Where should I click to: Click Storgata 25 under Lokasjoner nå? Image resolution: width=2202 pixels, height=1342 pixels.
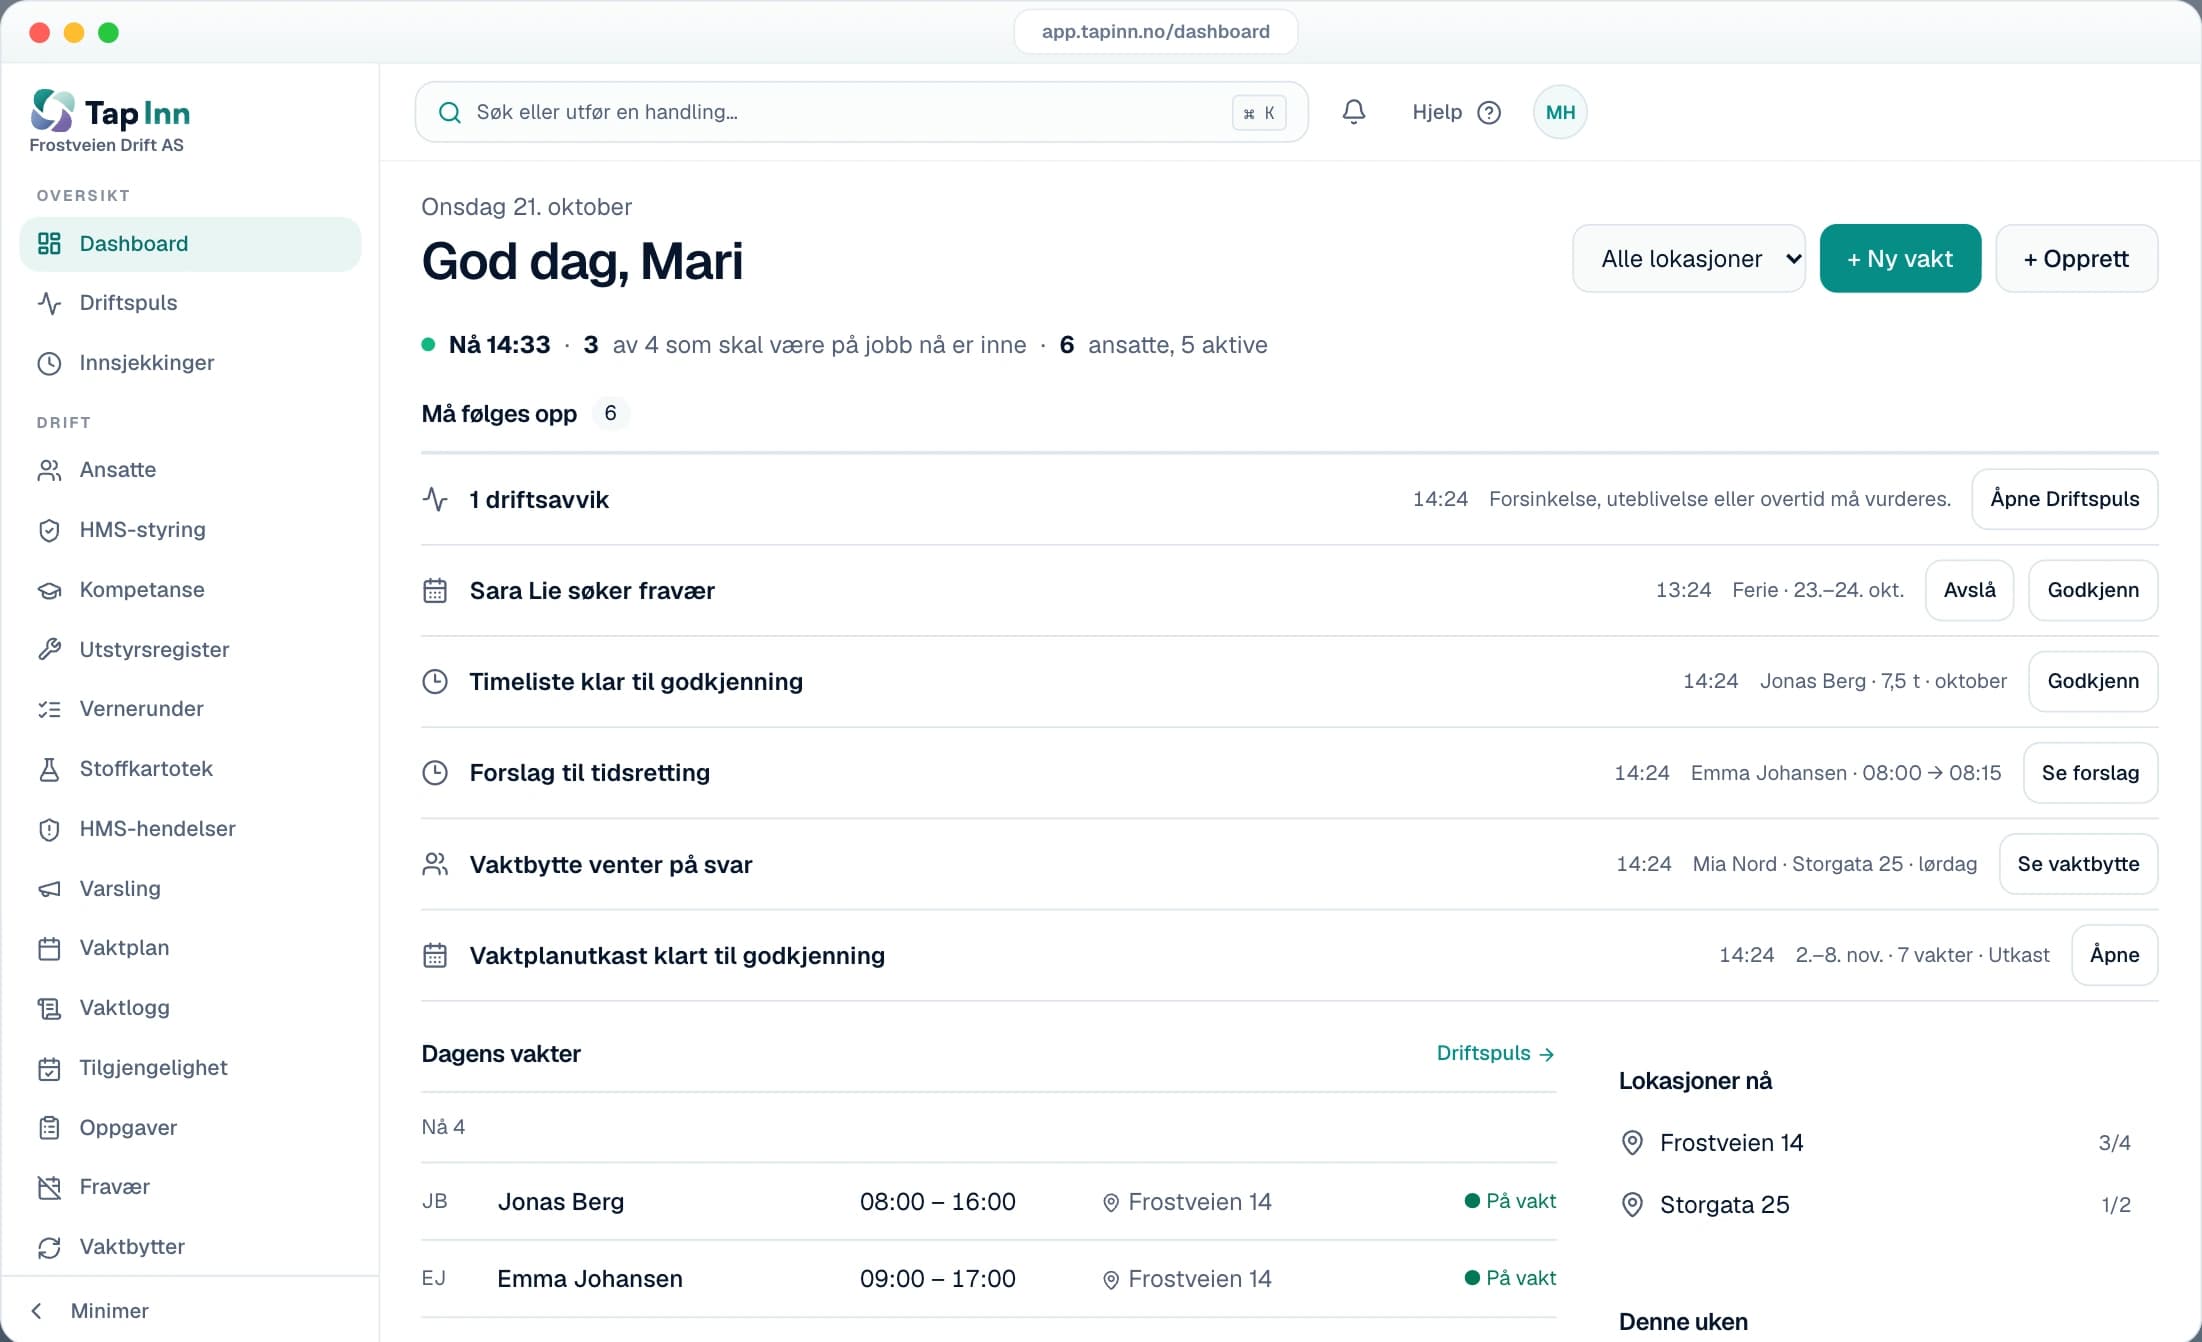1875,1205
